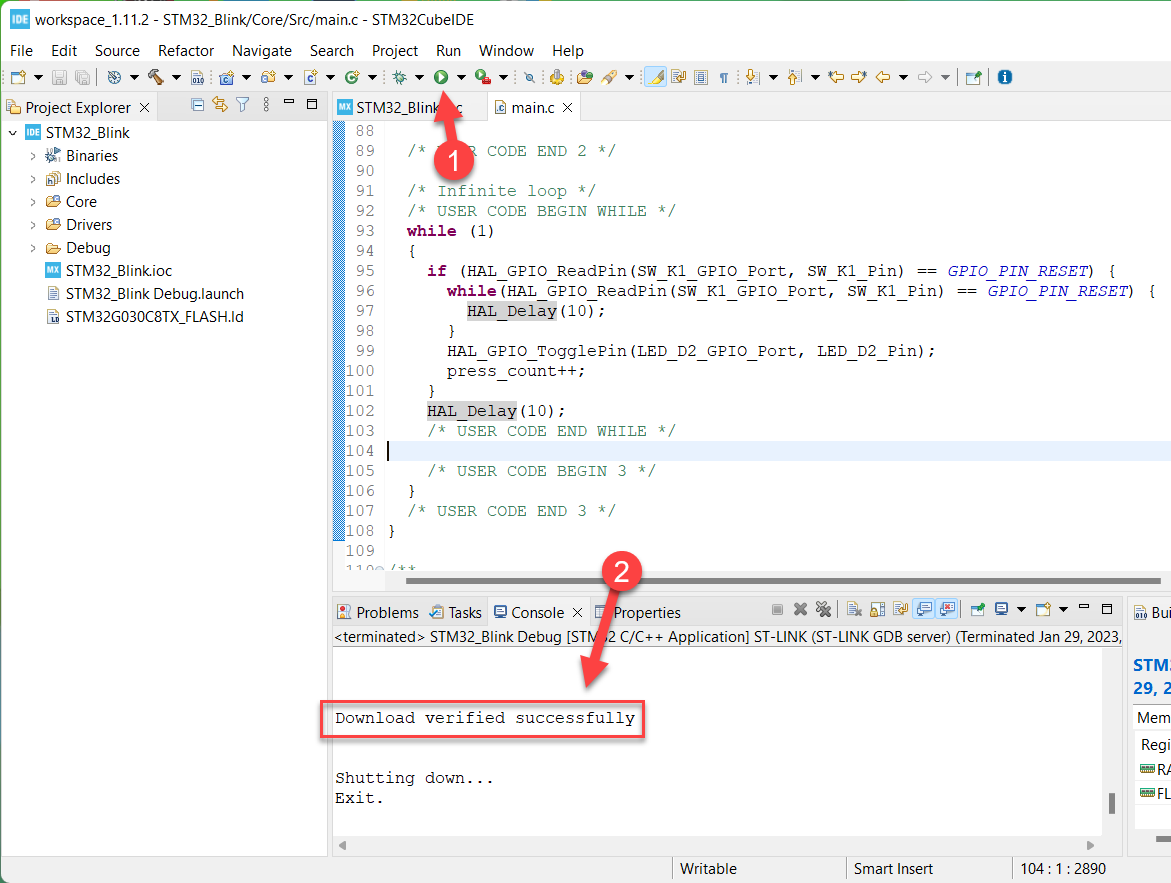Viewport: 1171px width, 883px height.
Task: Click the Last Edit Location arrow icon
Action: click(836, 77)
